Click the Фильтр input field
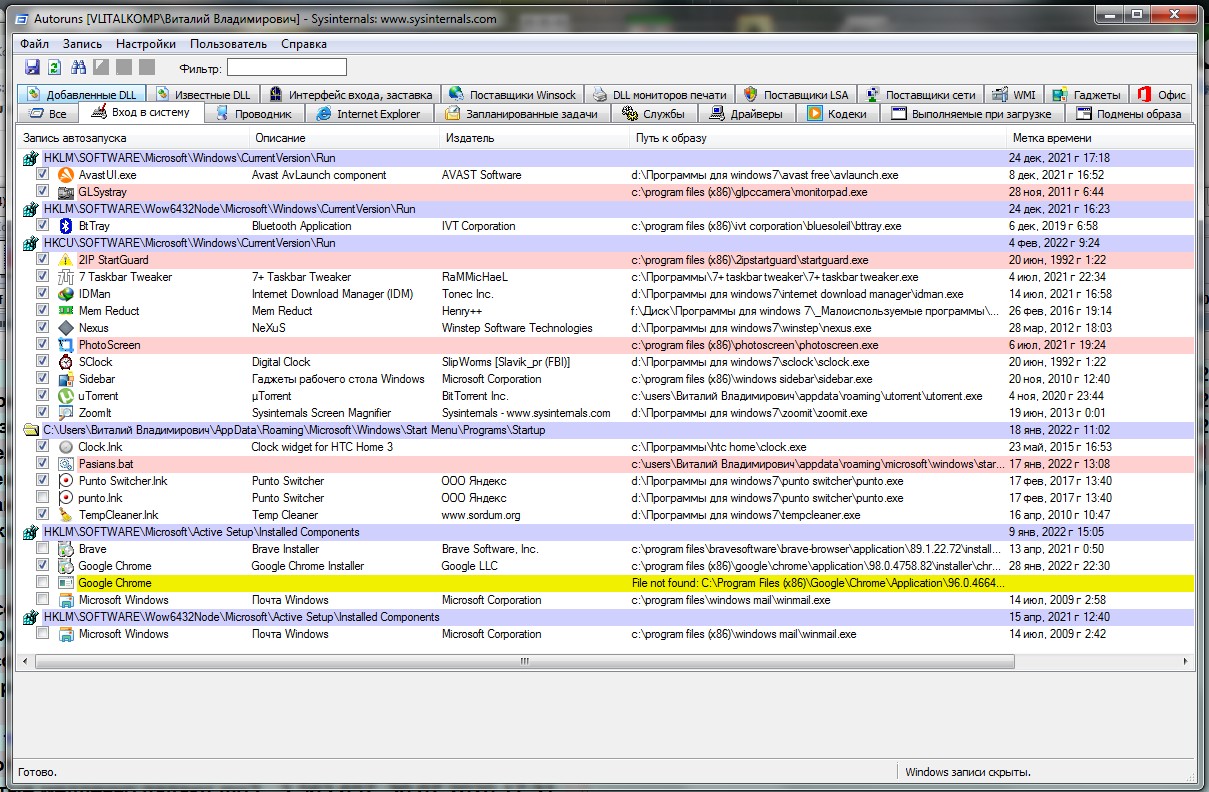 point(287,67)
